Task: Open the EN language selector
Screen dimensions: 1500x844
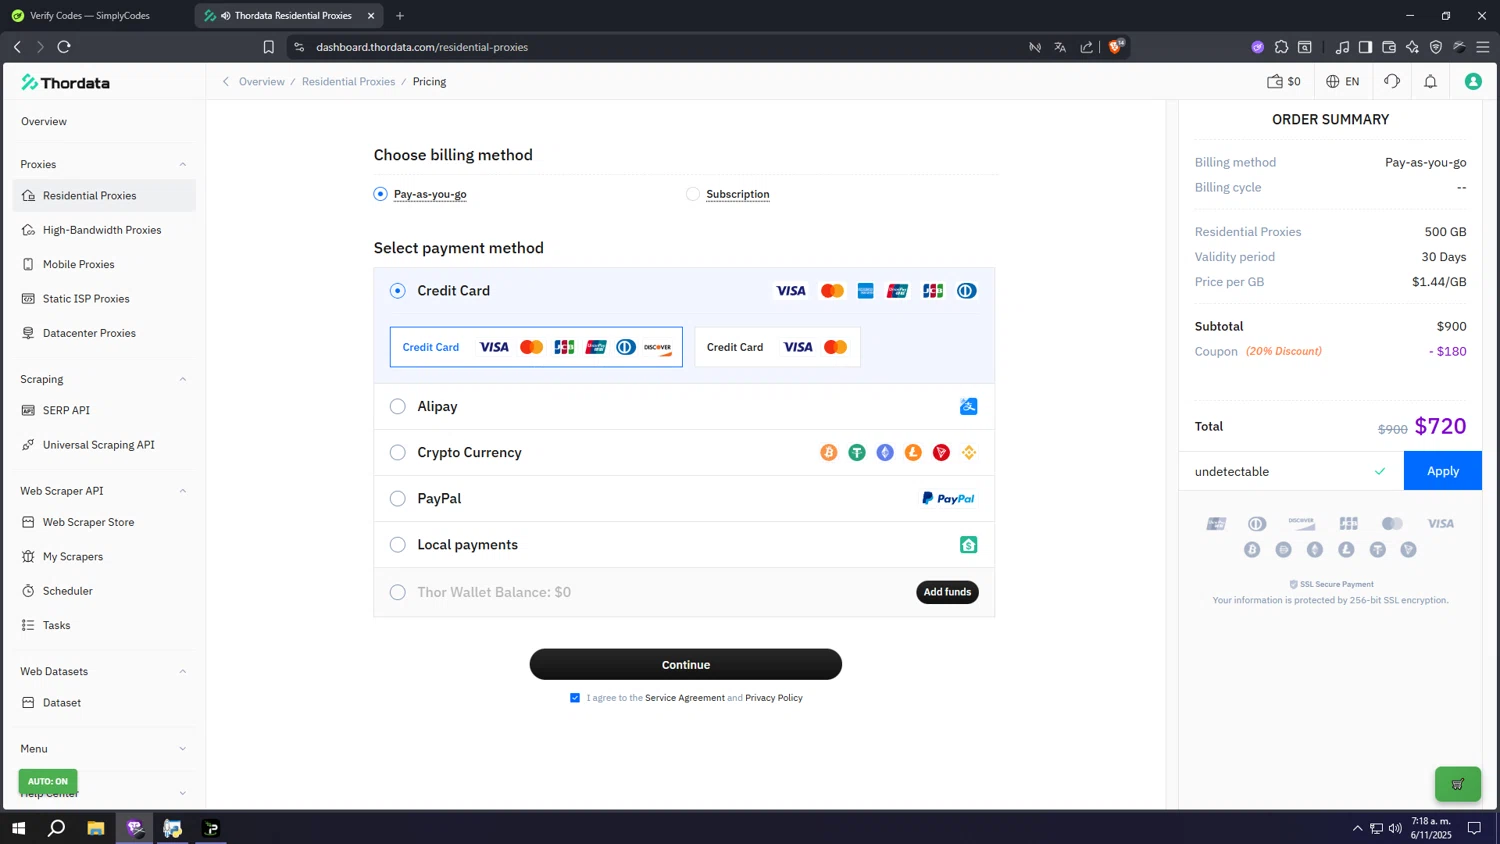Action: pyautogui.click(x=1342, y=82)
